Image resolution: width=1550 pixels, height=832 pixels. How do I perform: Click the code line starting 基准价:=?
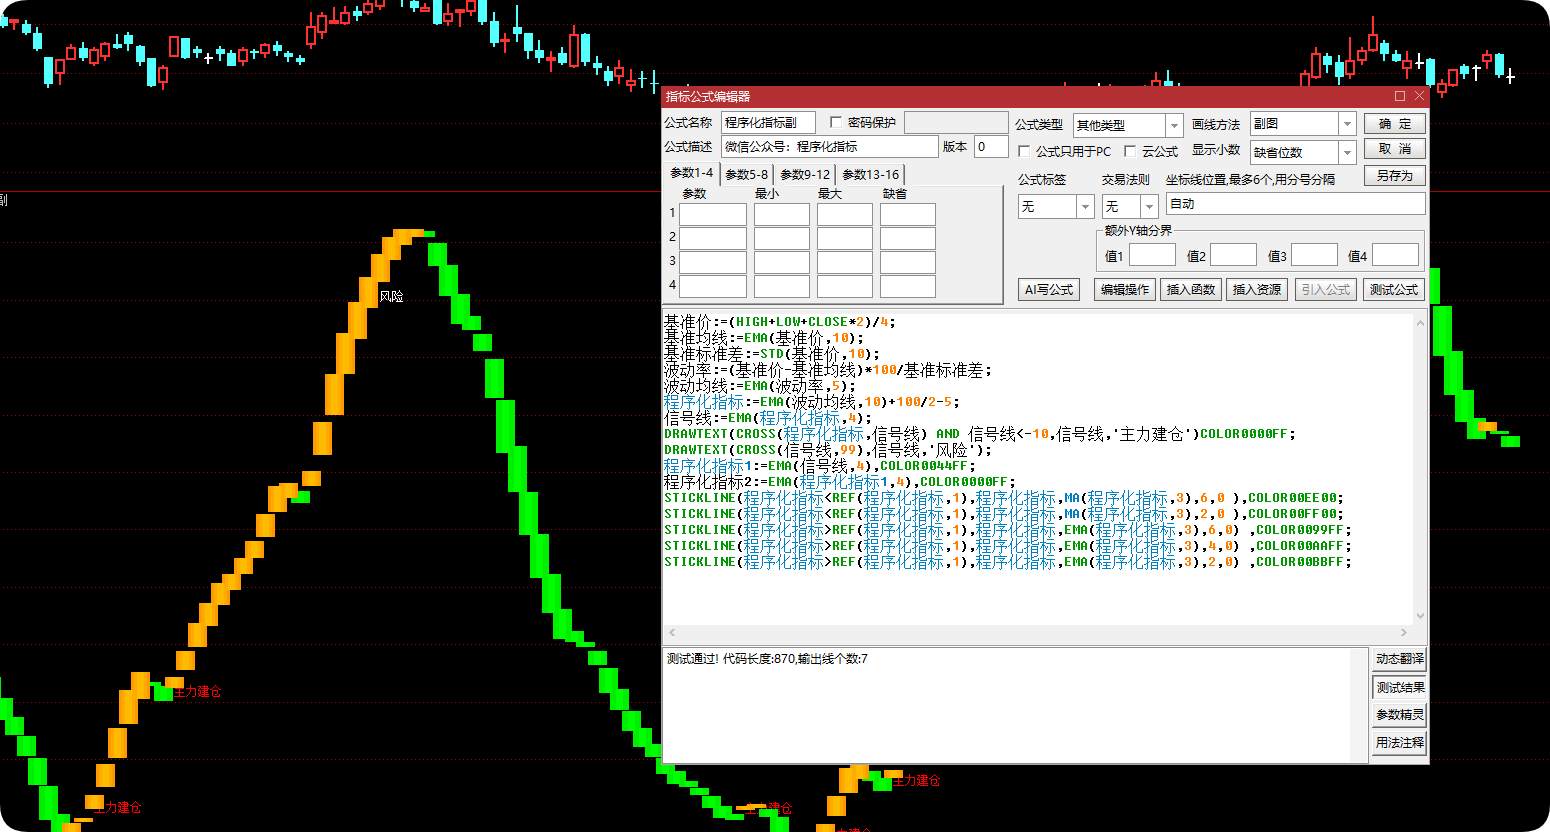tap(780, 322)
